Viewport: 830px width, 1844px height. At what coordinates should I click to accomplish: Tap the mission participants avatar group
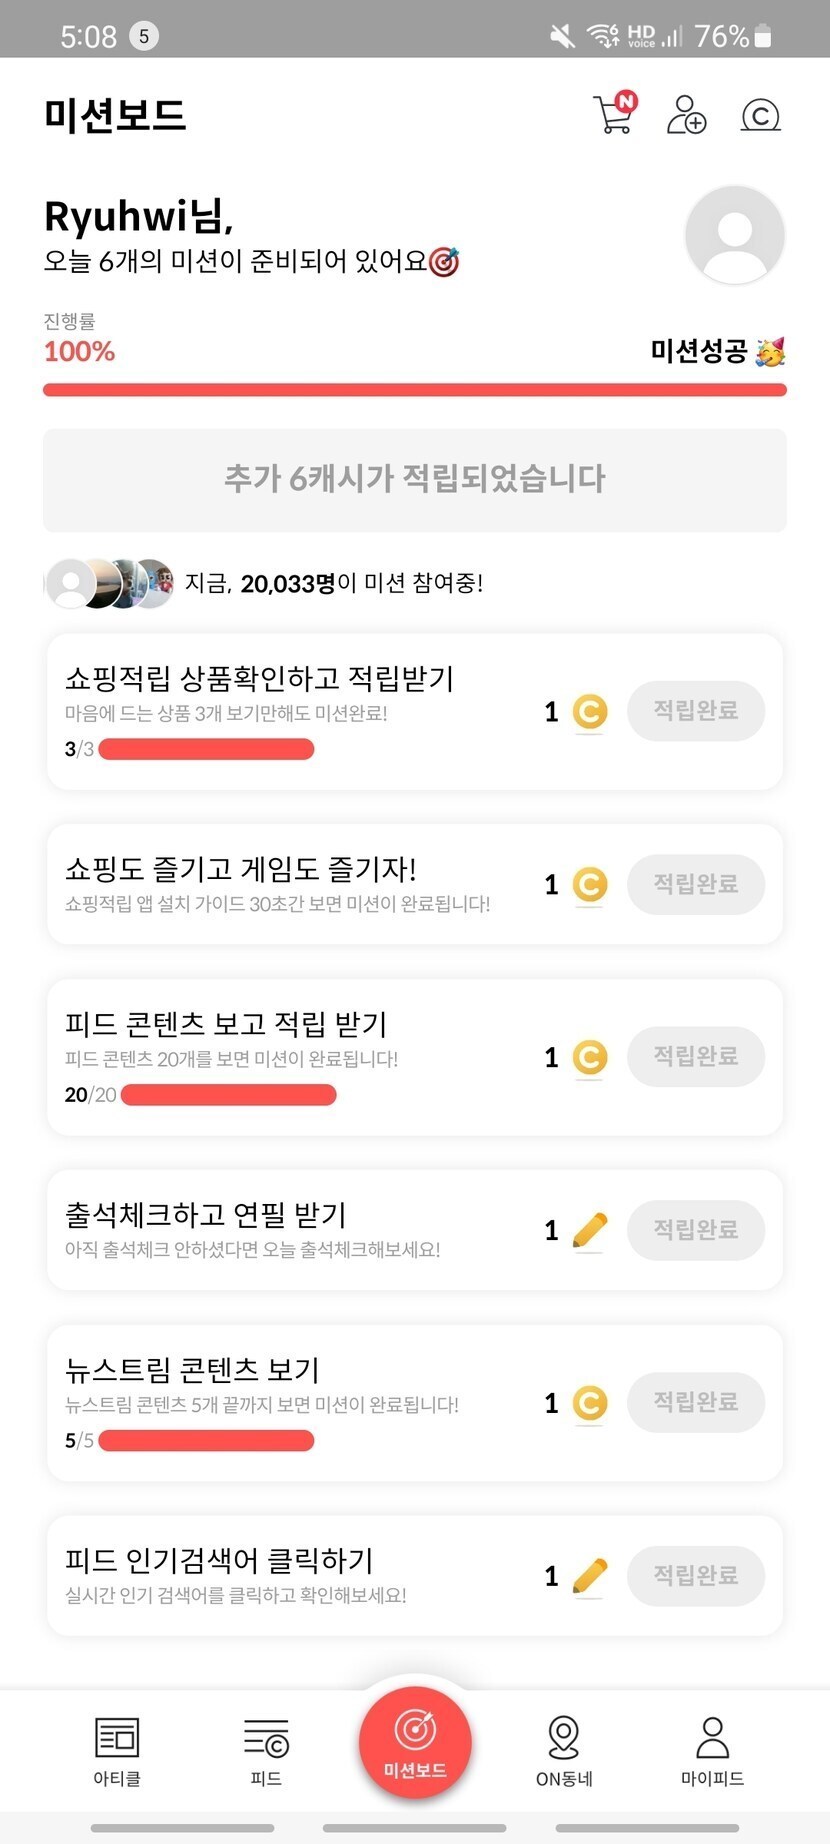coord(110,584)
